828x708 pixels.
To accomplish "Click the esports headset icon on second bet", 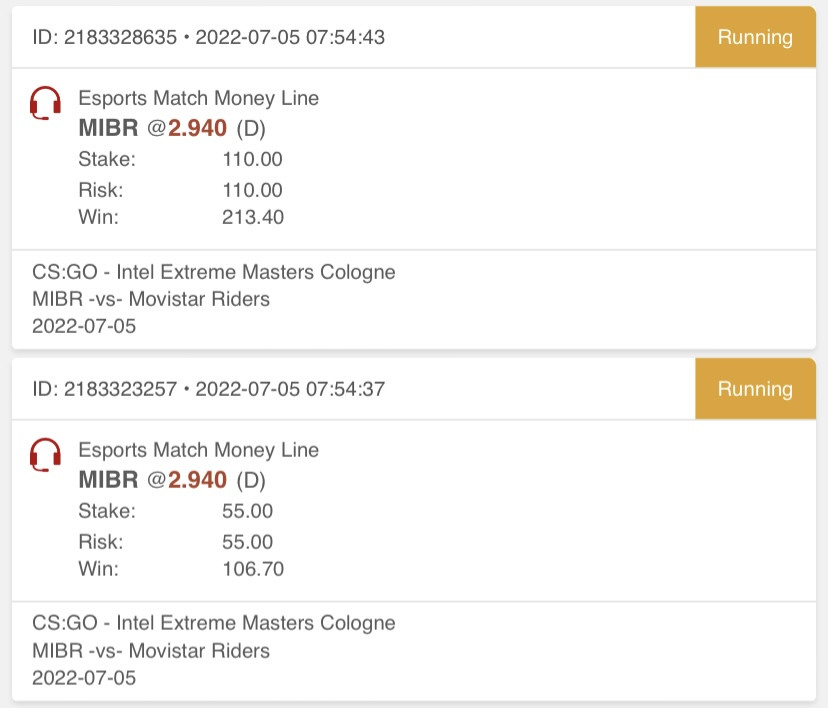I will coord(45,455).
